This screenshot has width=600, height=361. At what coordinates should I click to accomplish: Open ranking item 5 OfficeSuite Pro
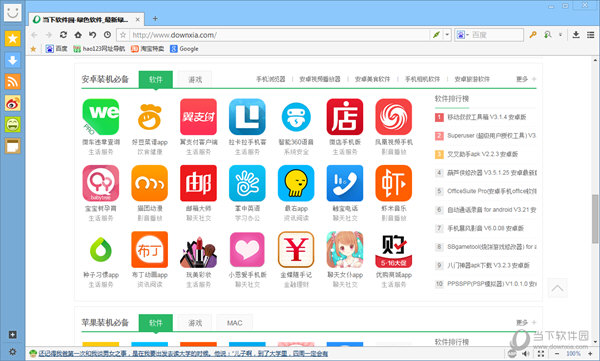pos(486,191)
